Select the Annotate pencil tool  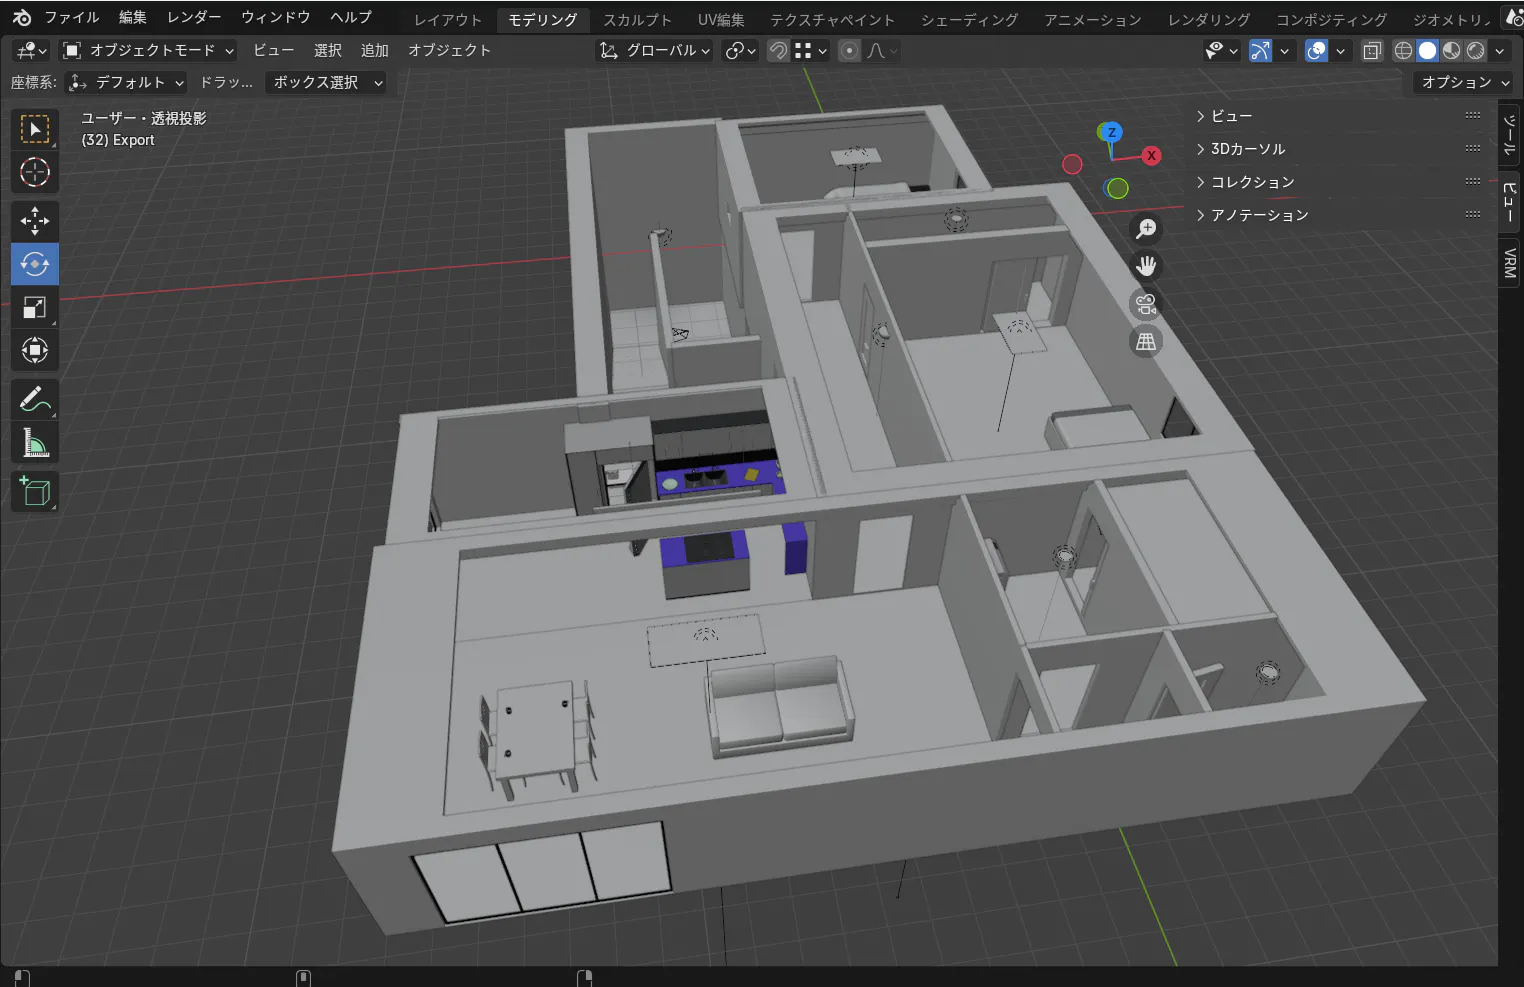tap(35, 400)
